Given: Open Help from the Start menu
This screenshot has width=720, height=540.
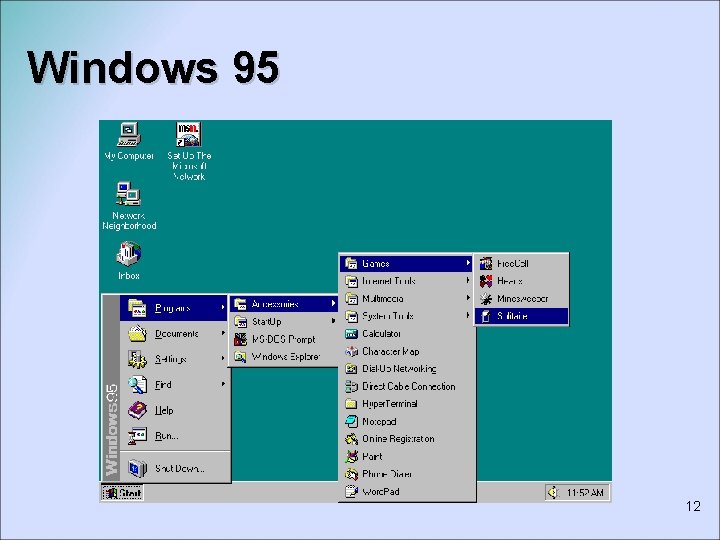Looking at the screenshot, I should coord(174,410).
